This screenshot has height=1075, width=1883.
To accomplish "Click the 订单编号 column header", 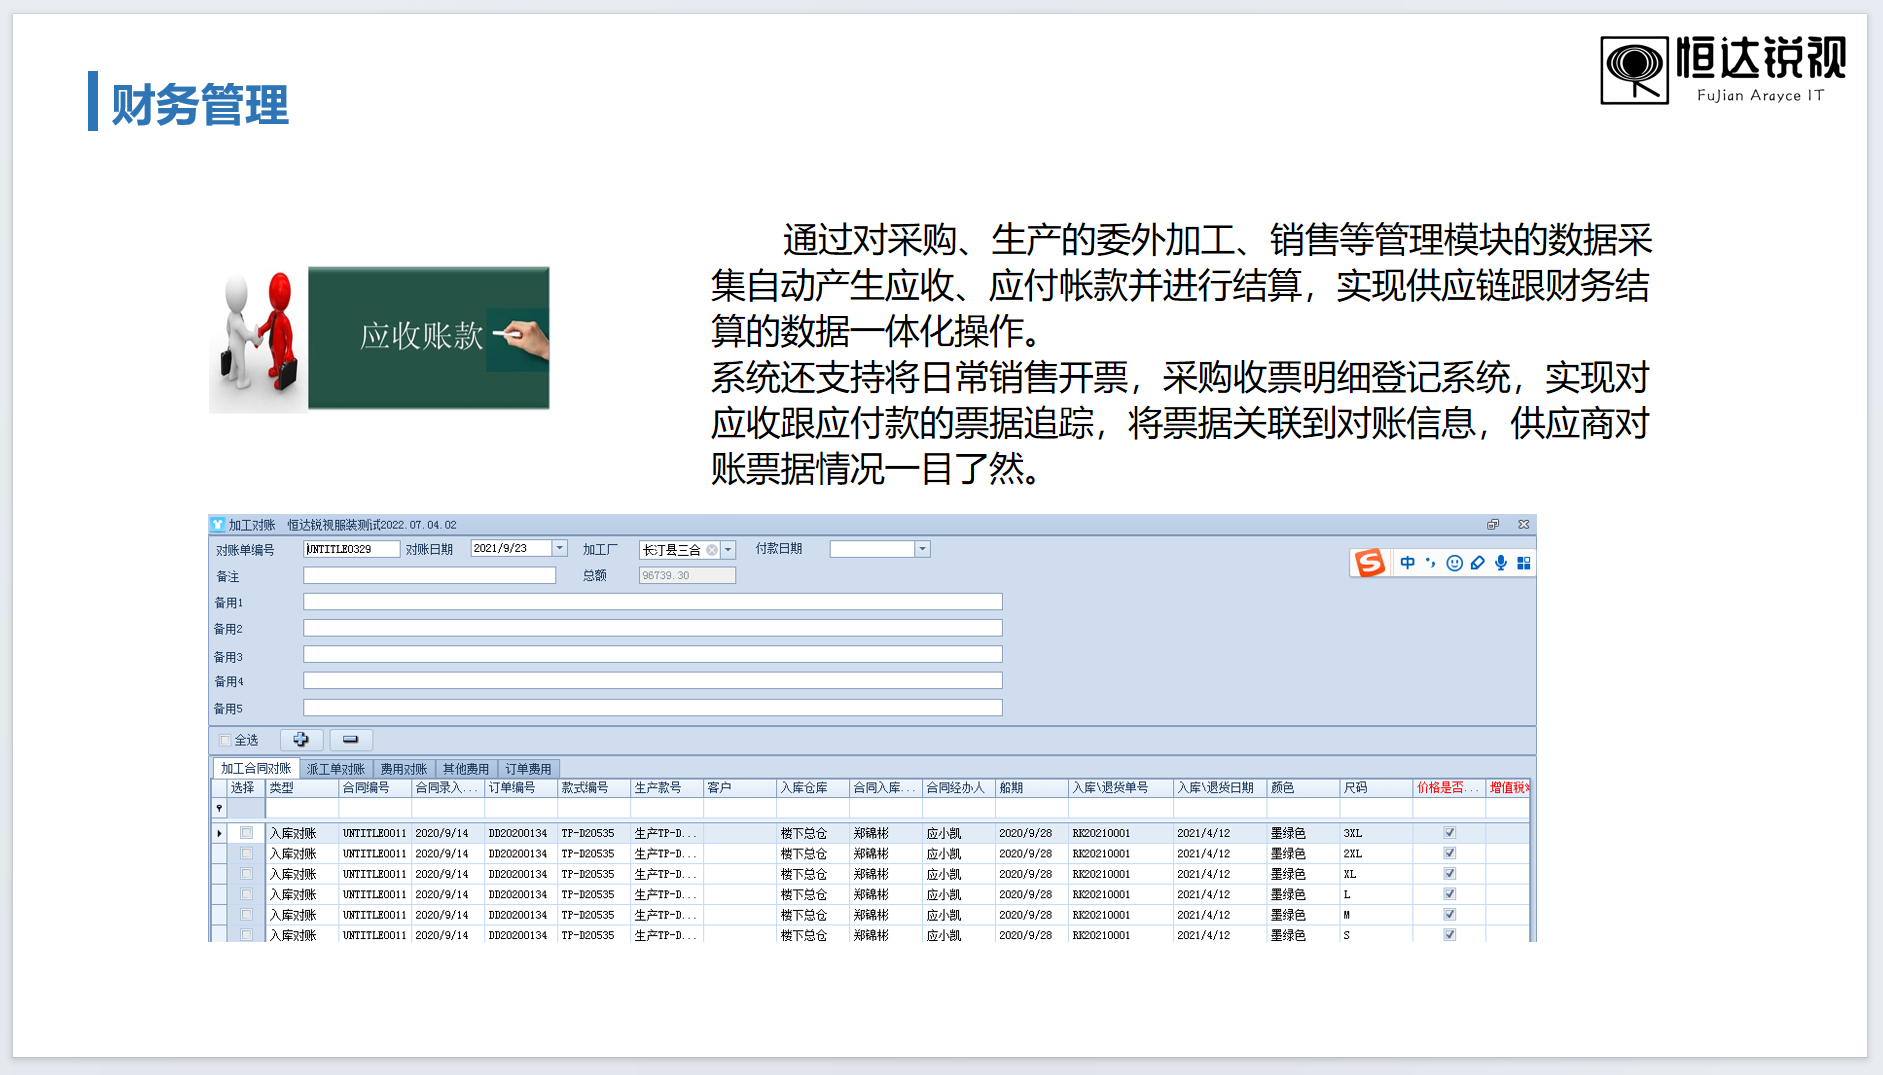I will tap(521, 788).
